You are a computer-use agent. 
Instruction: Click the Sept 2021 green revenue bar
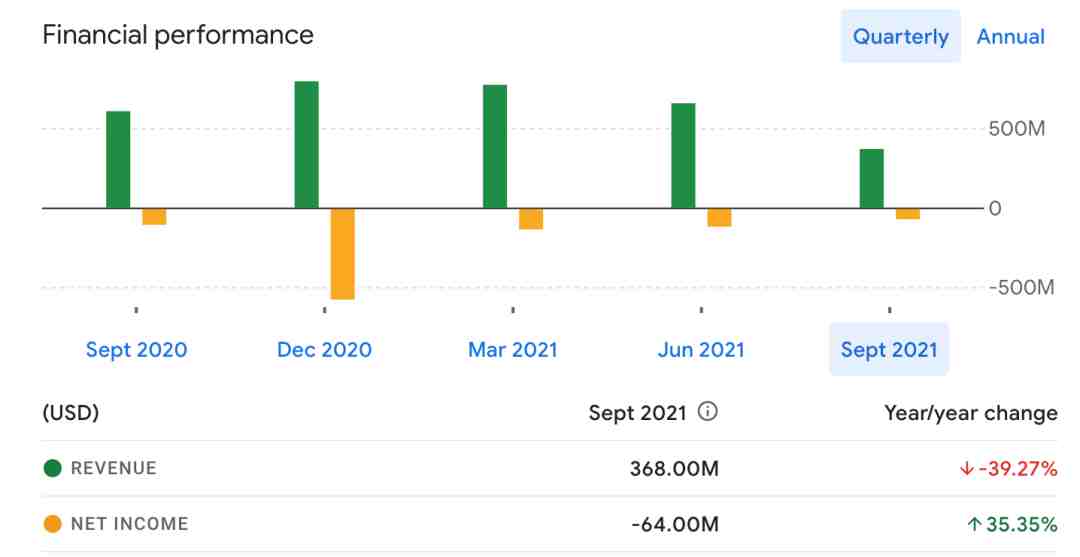872,178
